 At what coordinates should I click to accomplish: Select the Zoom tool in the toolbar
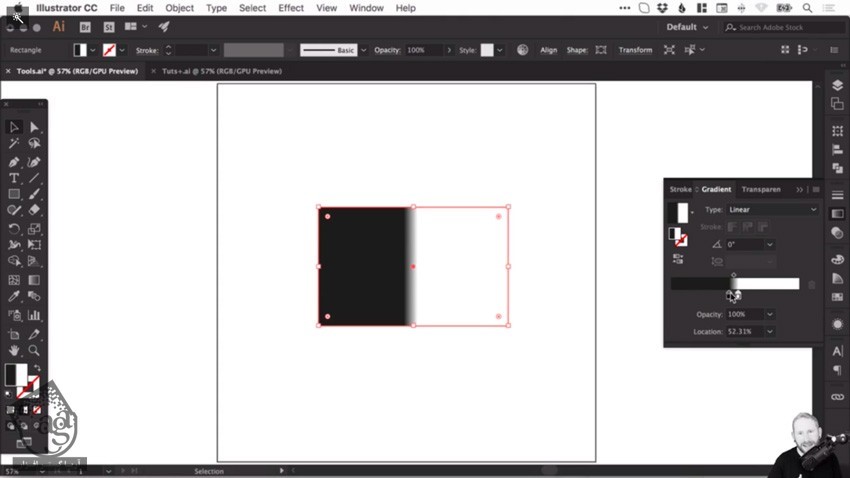tap(34, 350)
